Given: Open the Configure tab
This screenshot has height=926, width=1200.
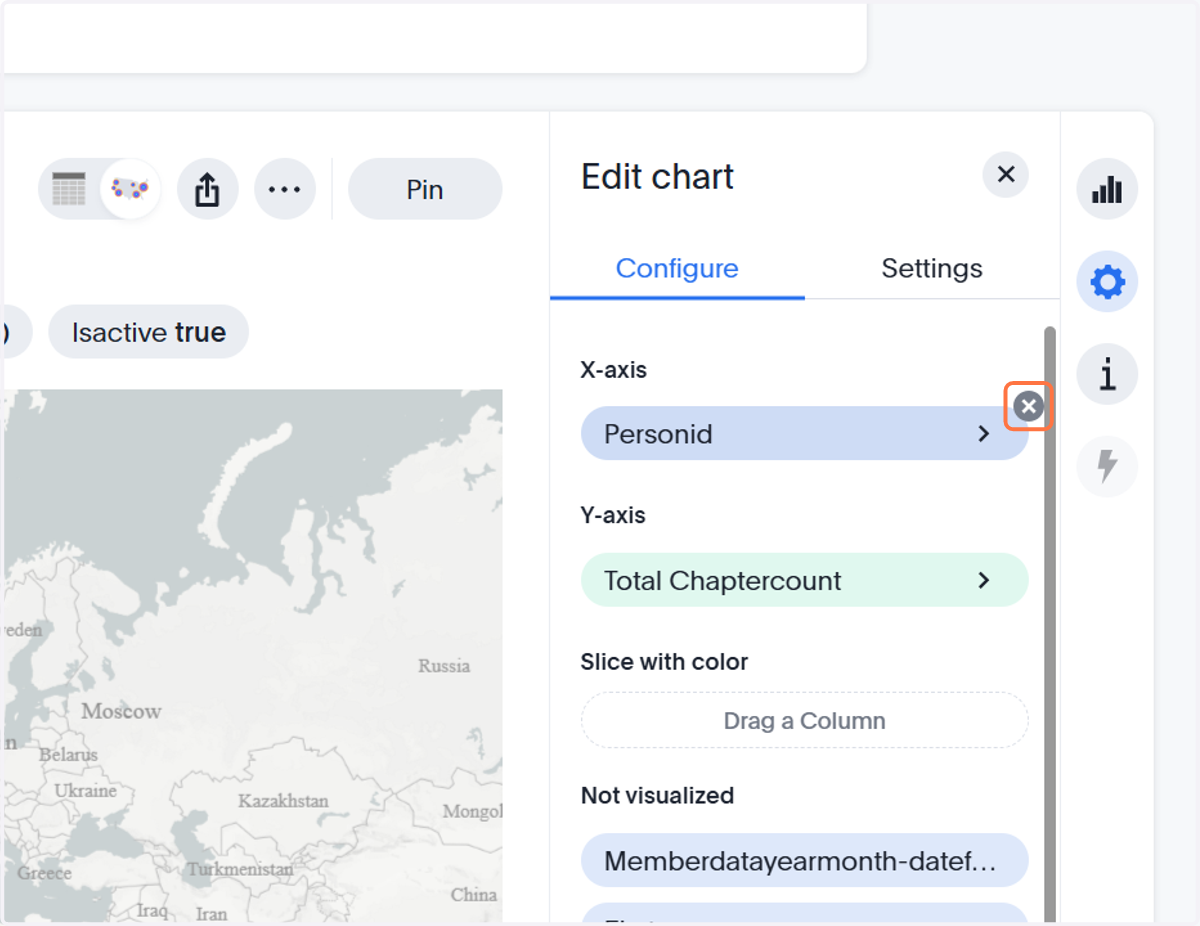Looking at the screenshot, I should (x=677, y=268).
